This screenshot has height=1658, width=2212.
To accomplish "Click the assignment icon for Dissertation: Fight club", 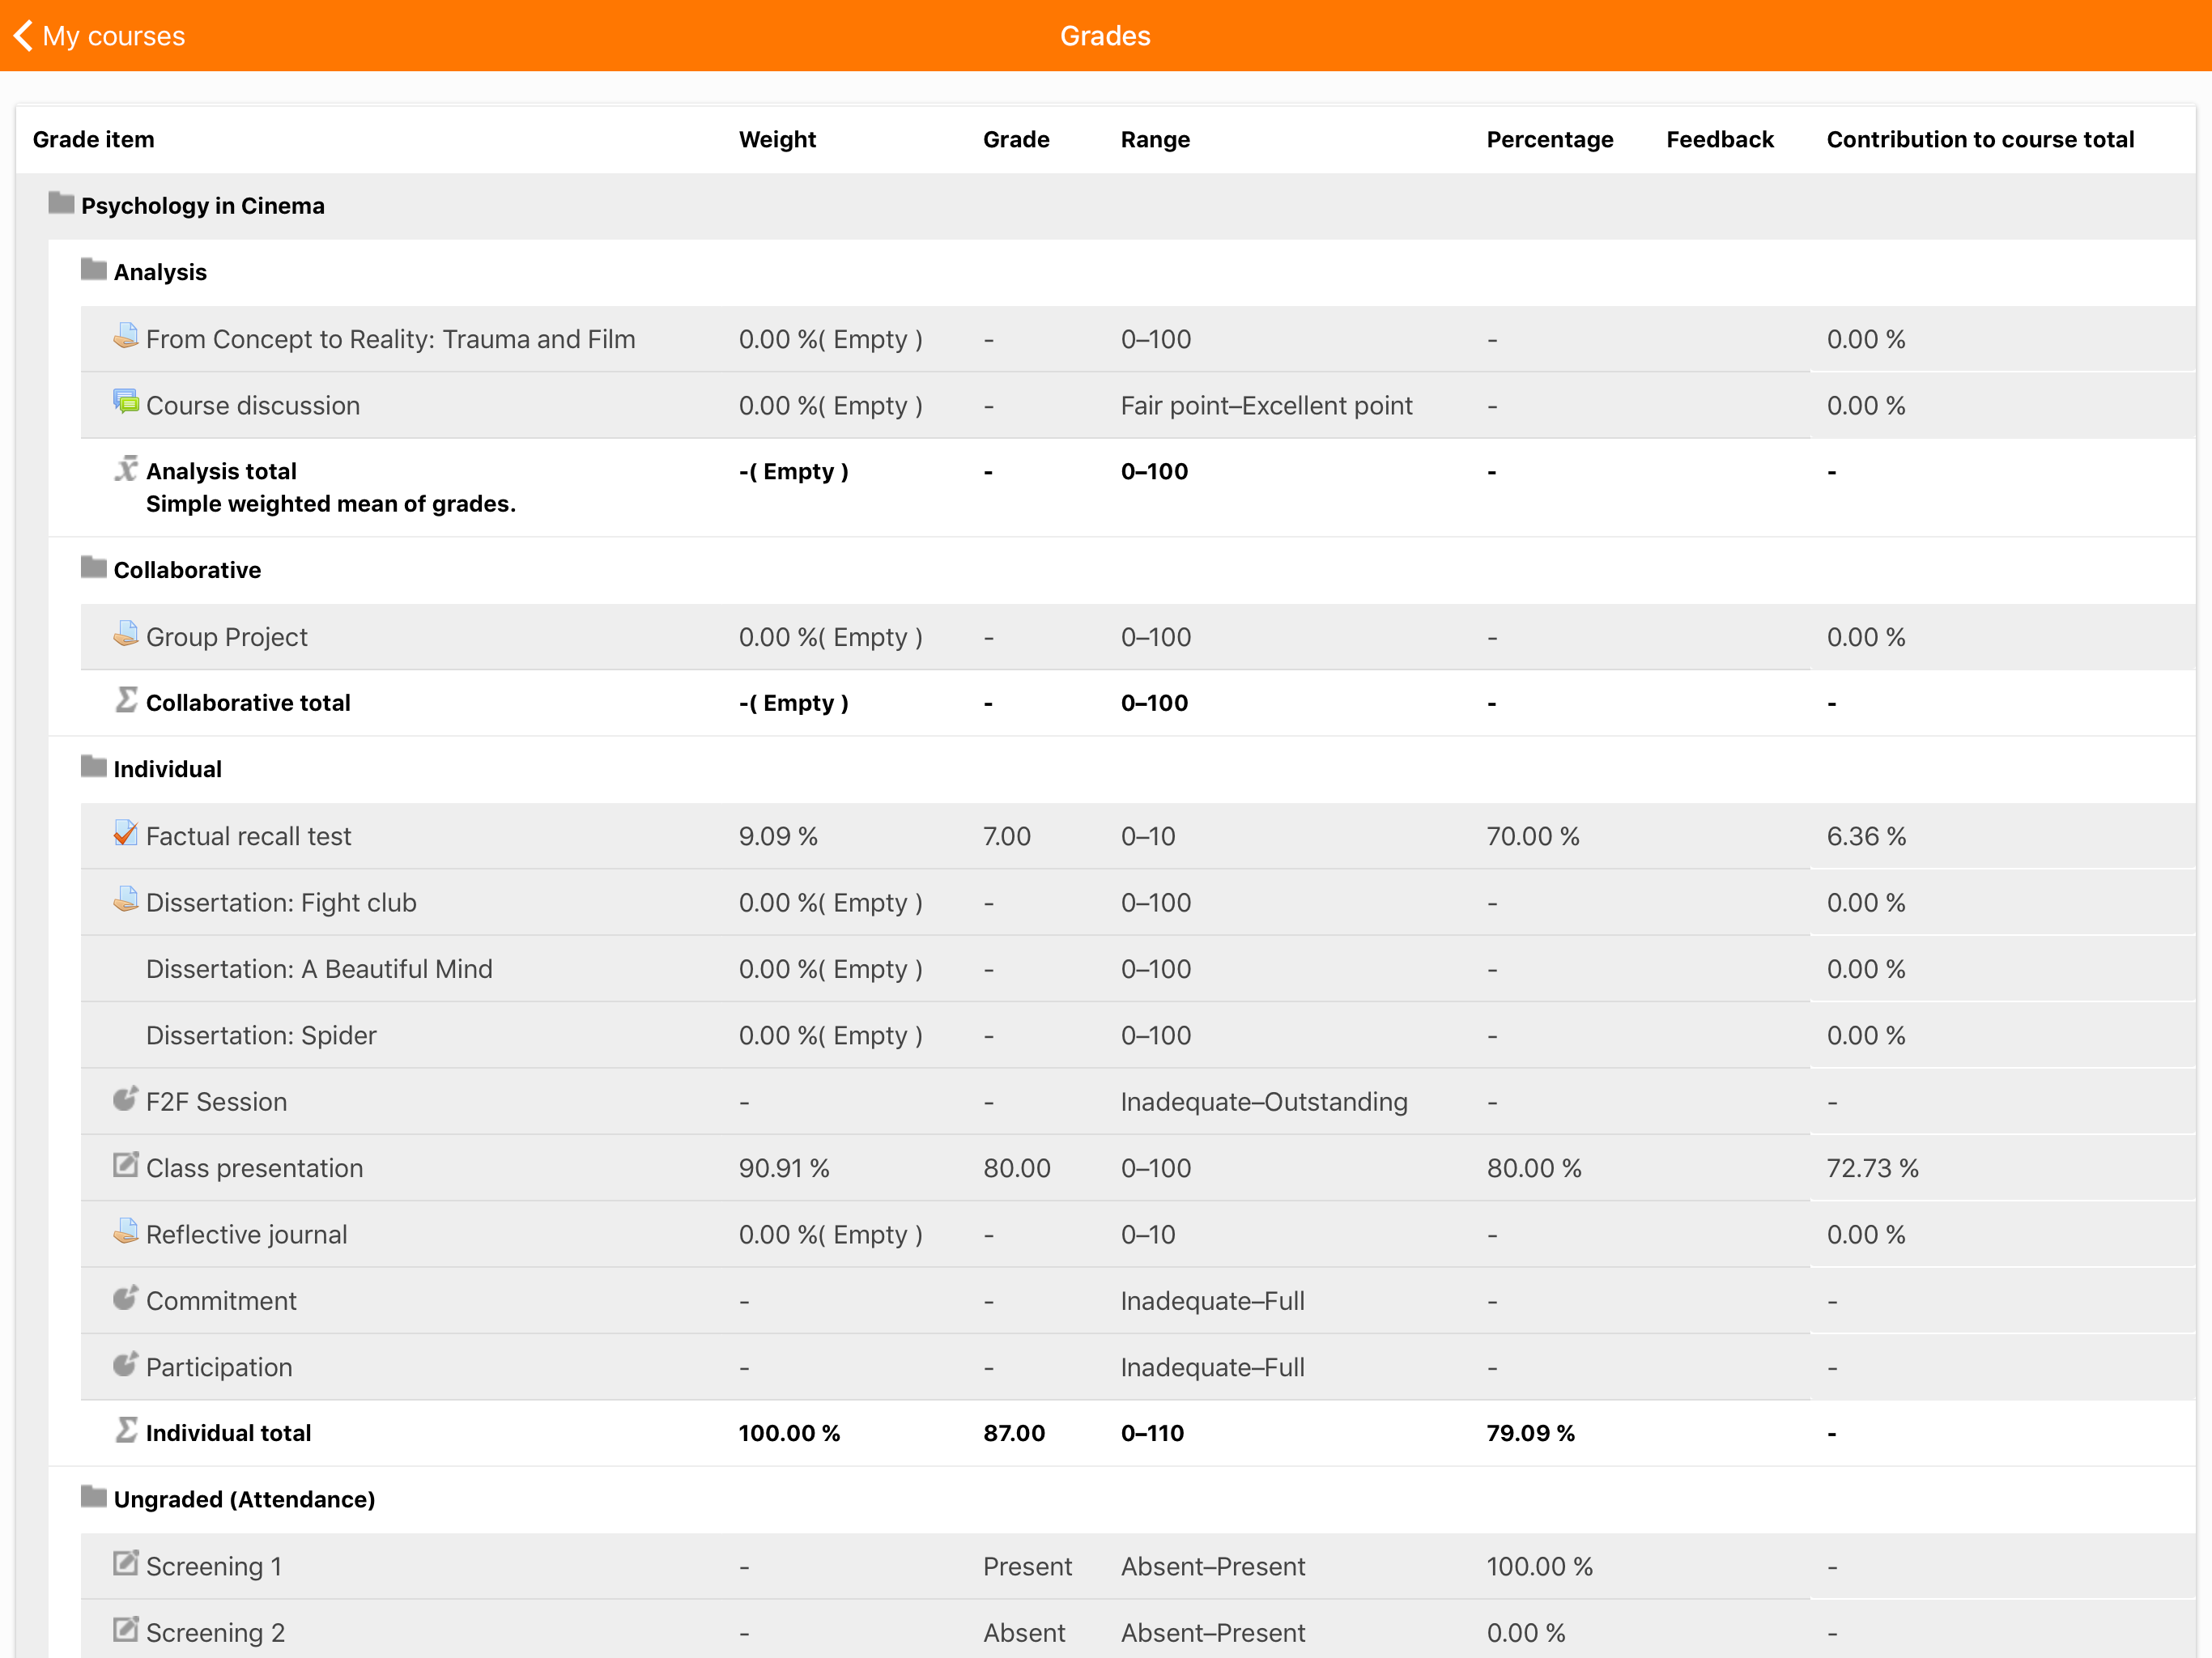I will (x=126, y=899).
